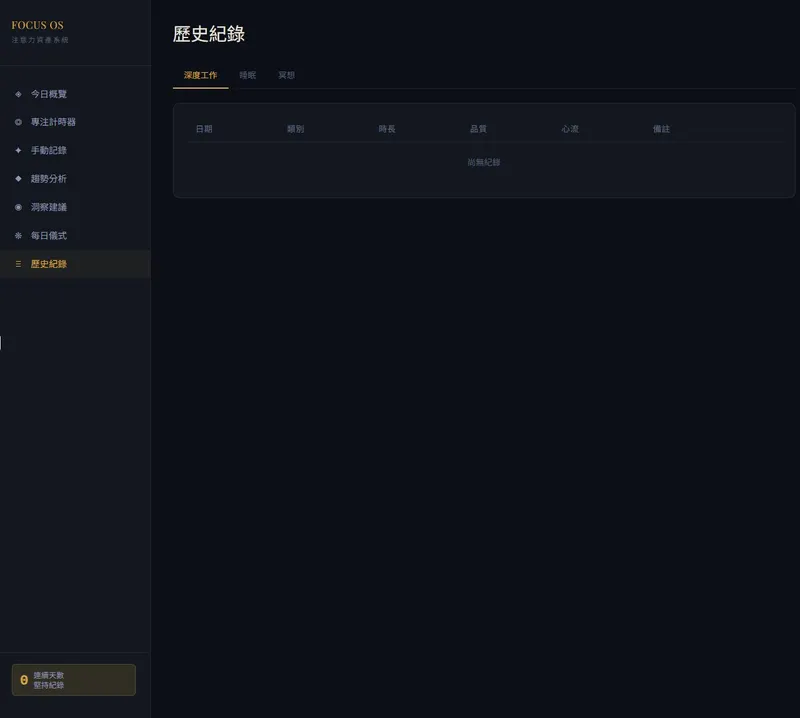The width and height of the screenshot is (800, 718).
Task: Click the 類別 column header
Action: click(295, 129)
